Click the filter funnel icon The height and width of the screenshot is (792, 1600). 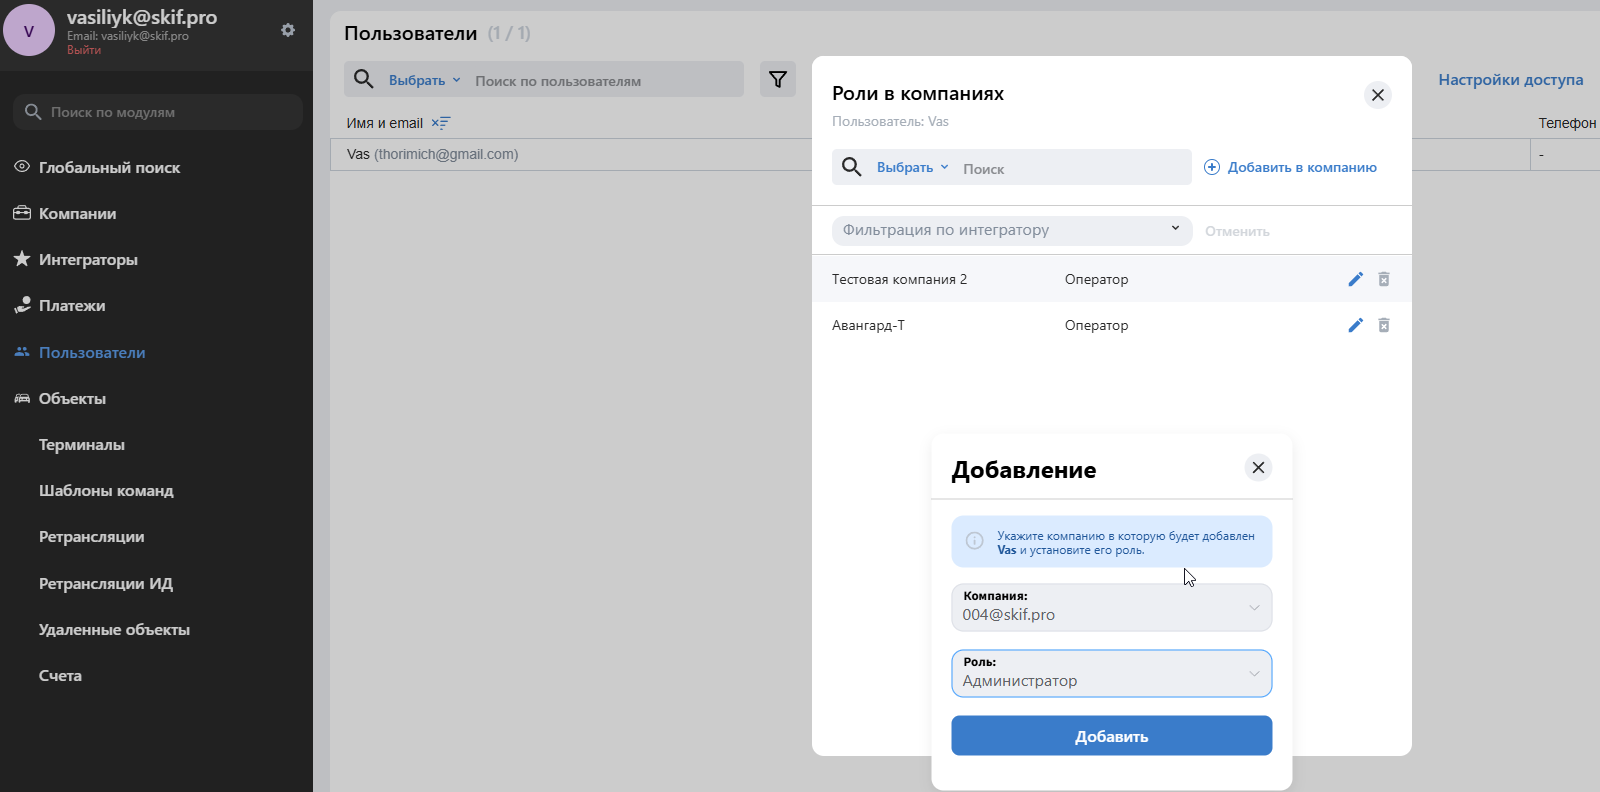777,80
